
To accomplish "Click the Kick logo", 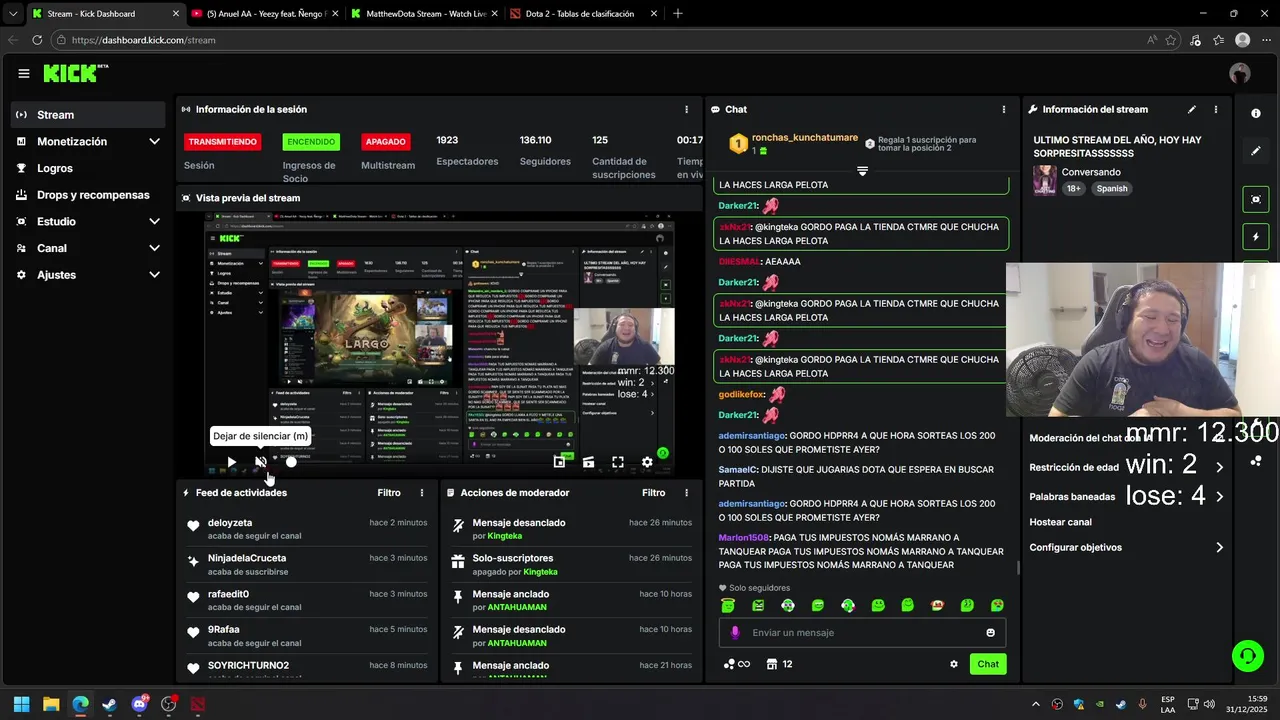I will tap(76, 73).
